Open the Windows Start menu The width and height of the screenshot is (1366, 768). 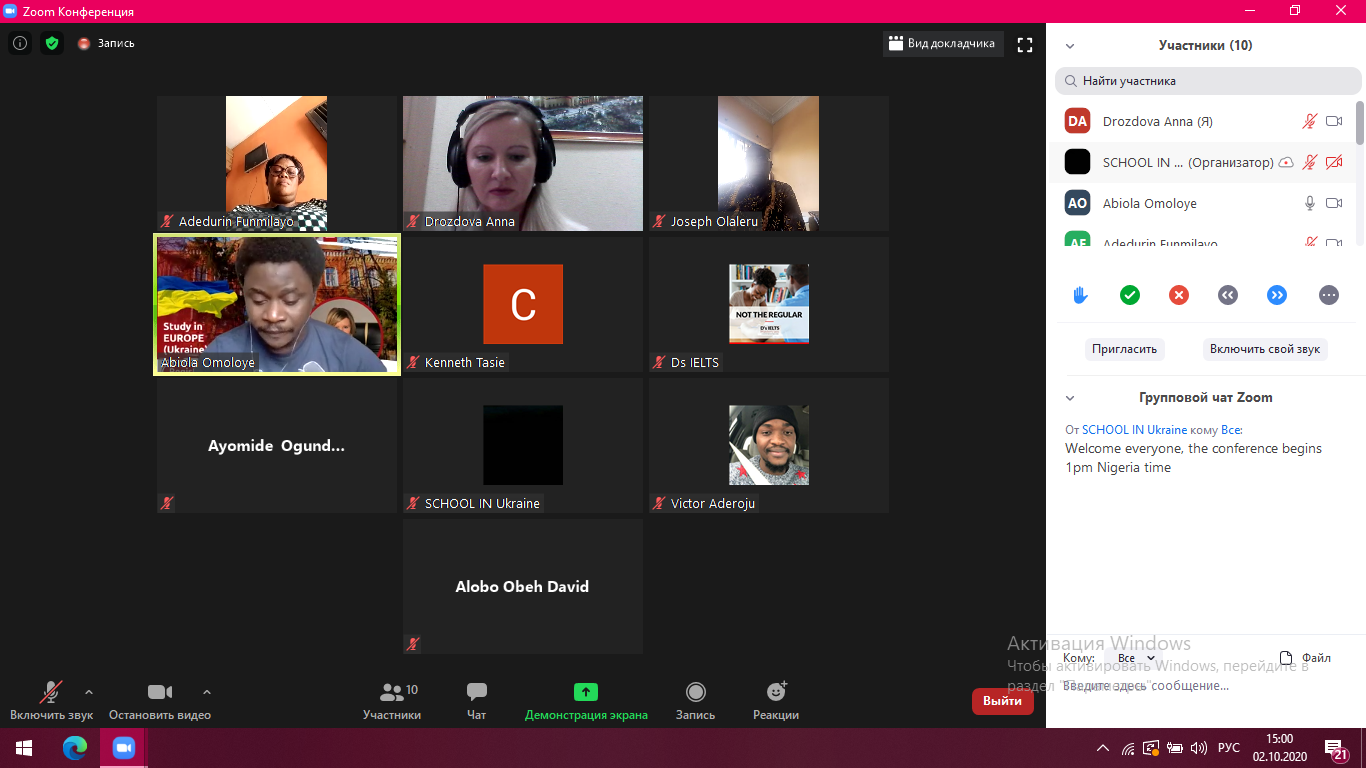pos(24,748)
